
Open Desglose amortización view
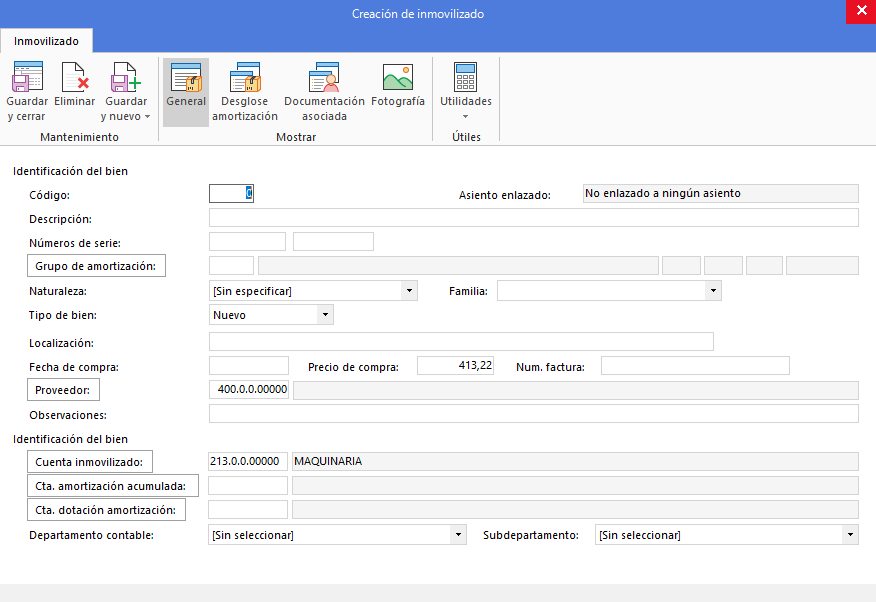click(x=245, y=92)
